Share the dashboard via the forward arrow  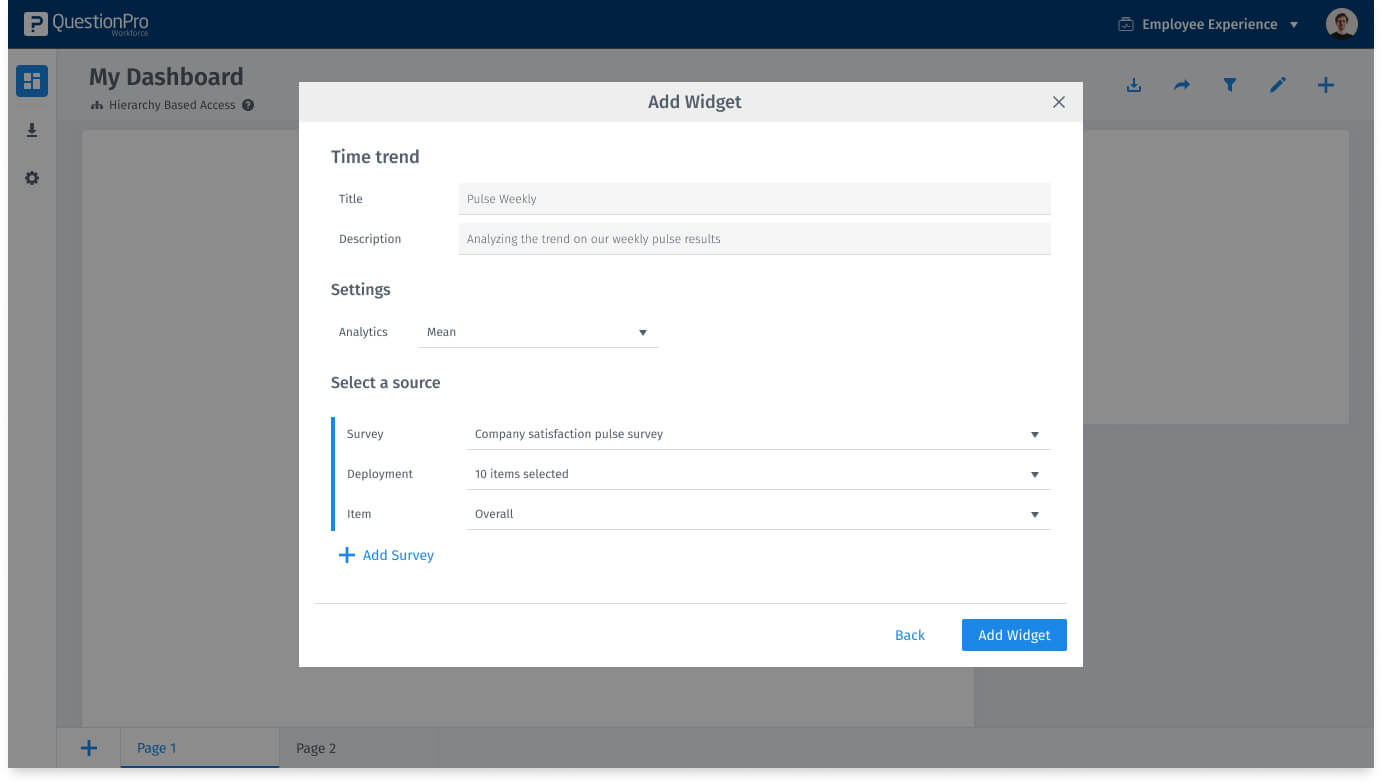pos(1181,85)
